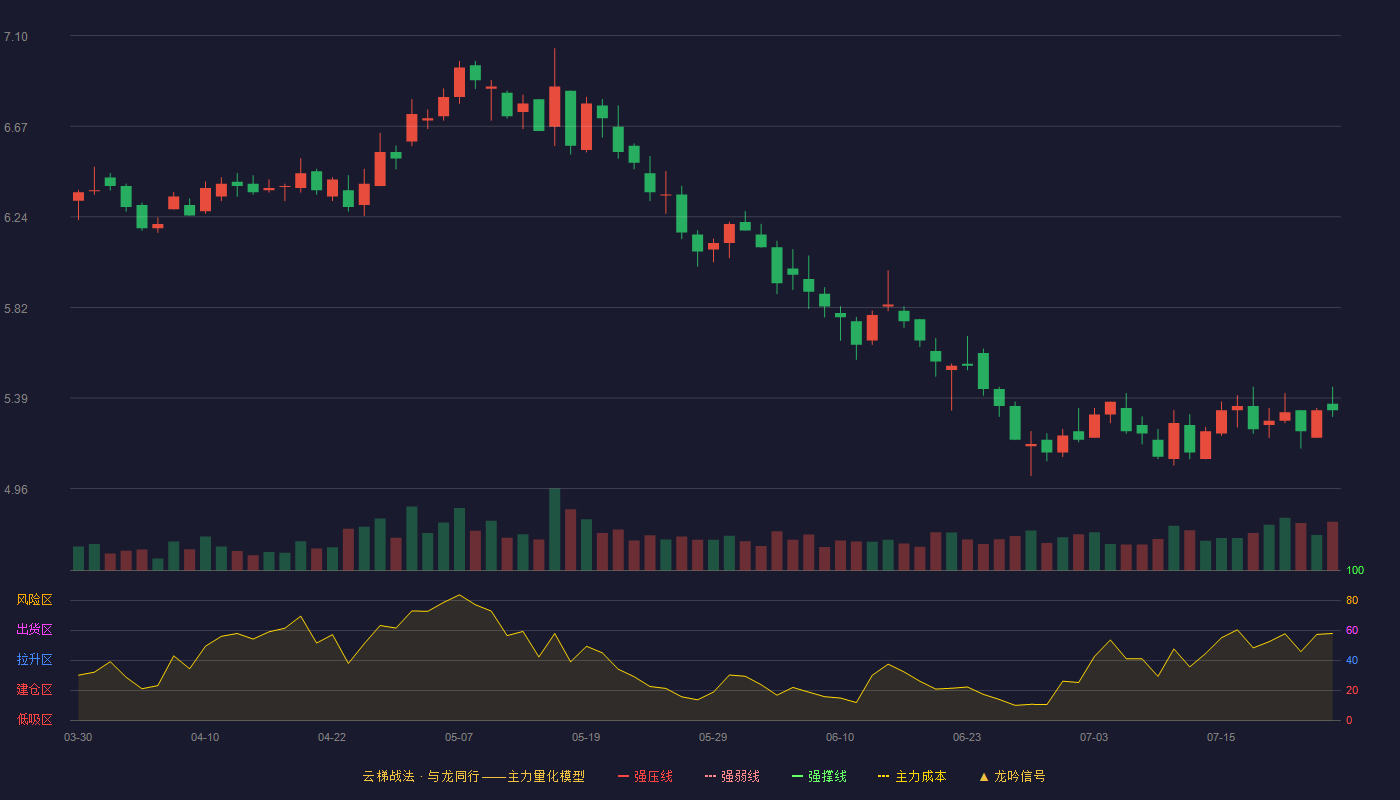Toggle the 强压线 legend series
The width and height of the screenshot is (1400, 800).
tap(645, 776)
